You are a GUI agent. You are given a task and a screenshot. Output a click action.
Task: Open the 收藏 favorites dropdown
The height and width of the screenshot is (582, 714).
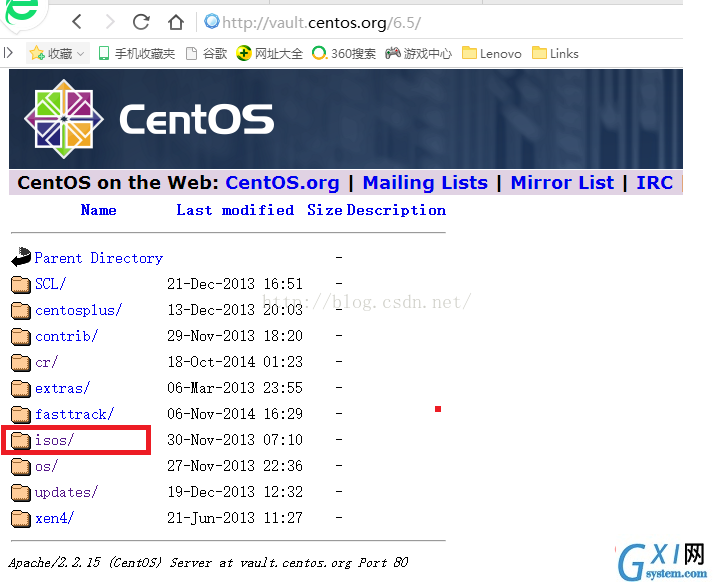coord(57,54)
